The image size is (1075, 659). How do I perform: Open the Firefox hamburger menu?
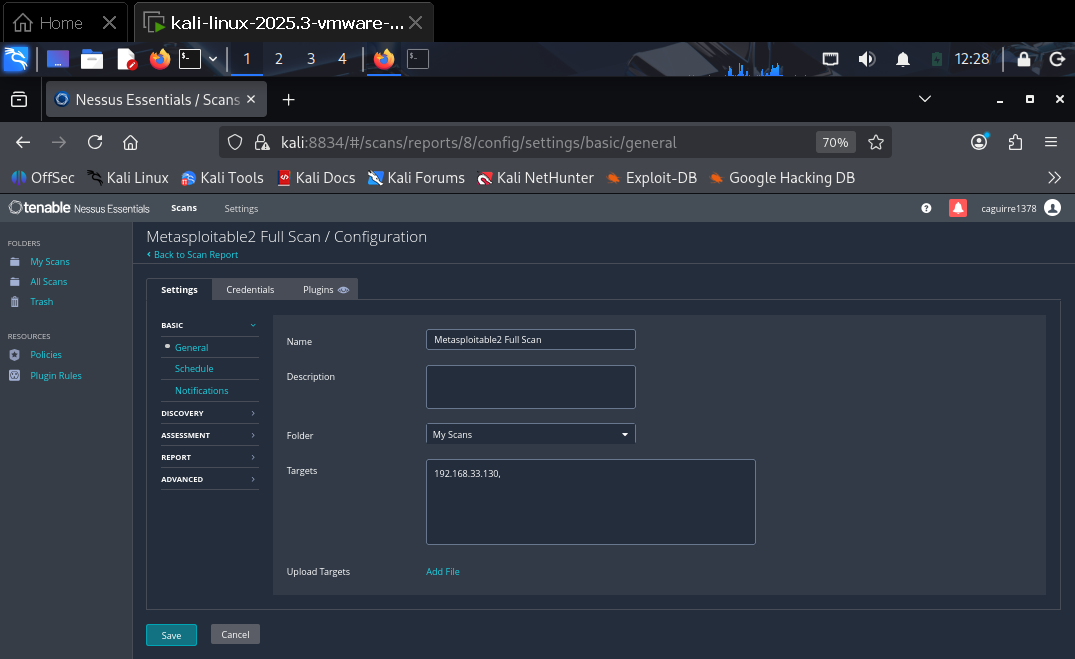tap(1051, 142)
